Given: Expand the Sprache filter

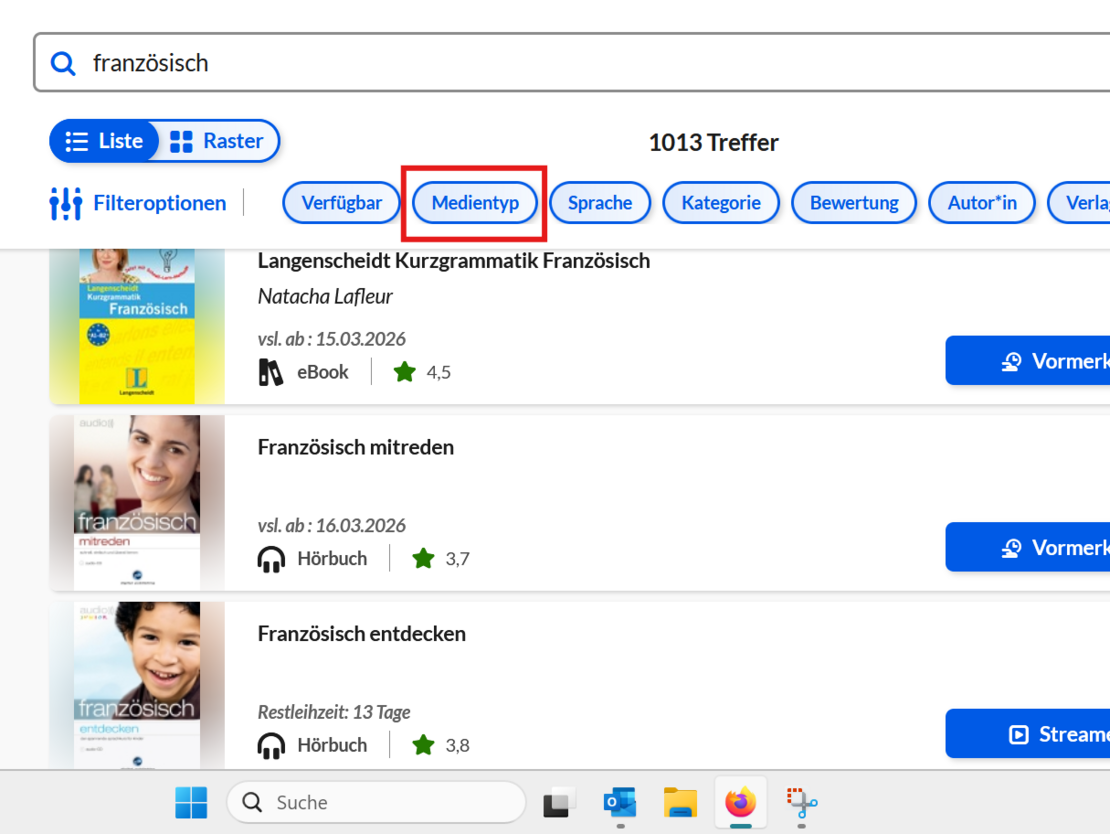Looking at the screenshot, I should point(600,203).
